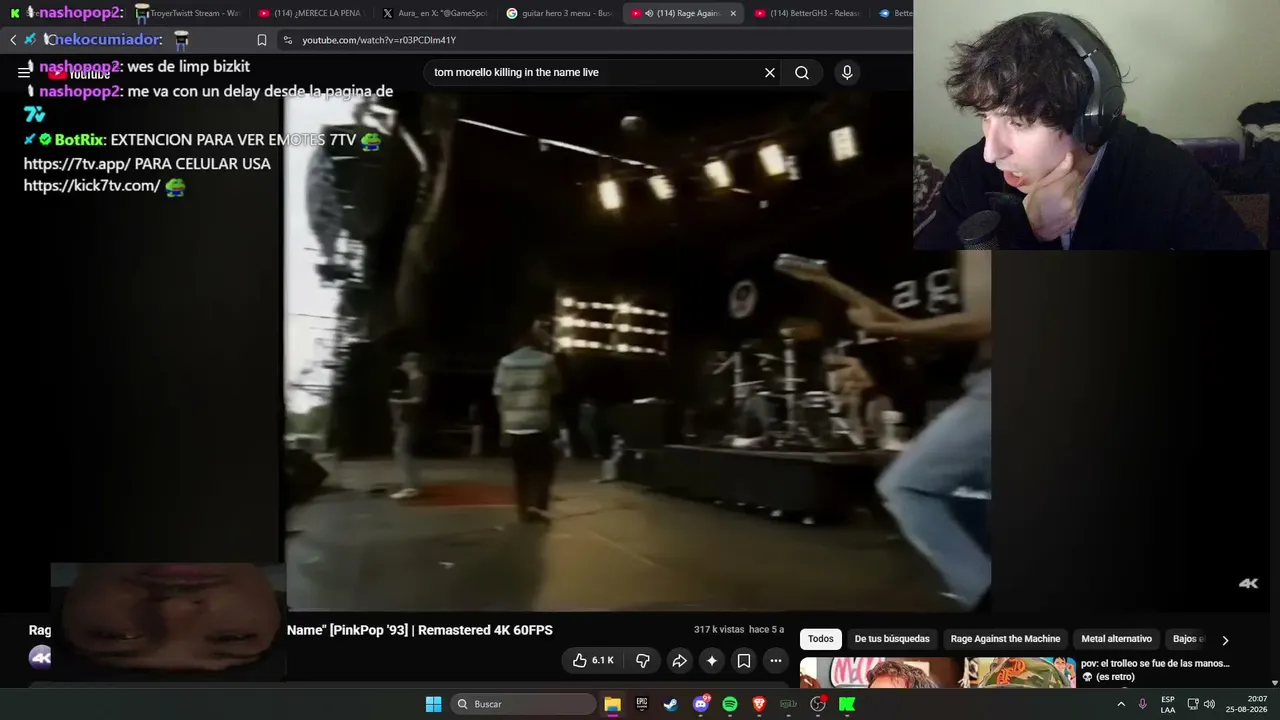Open the Kick app from the taskbar
This screenshot has width=1280, height=720.
click(847, 704)
